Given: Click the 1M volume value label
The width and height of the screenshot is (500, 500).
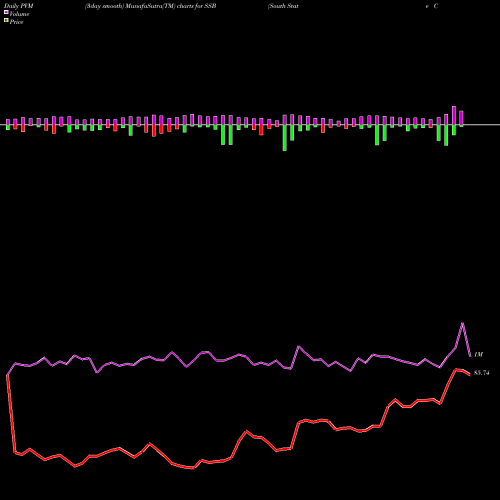Looking at the screenshot, I should pyautogui.click(x=478, y=354).
